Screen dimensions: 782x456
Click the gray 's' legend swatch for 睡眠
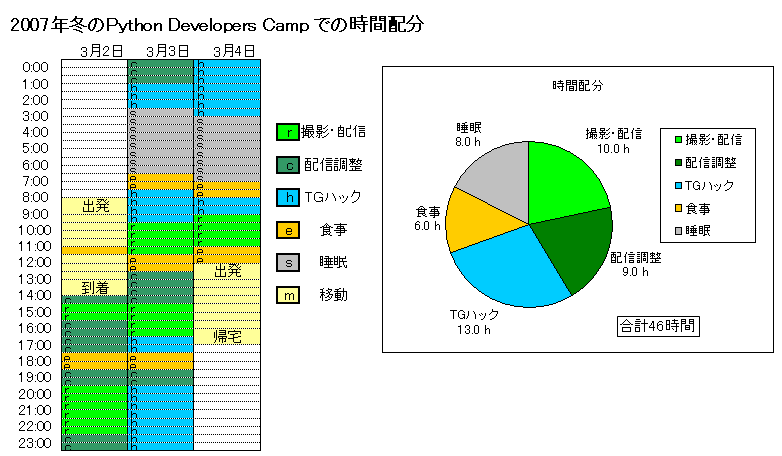coord(288,262)
